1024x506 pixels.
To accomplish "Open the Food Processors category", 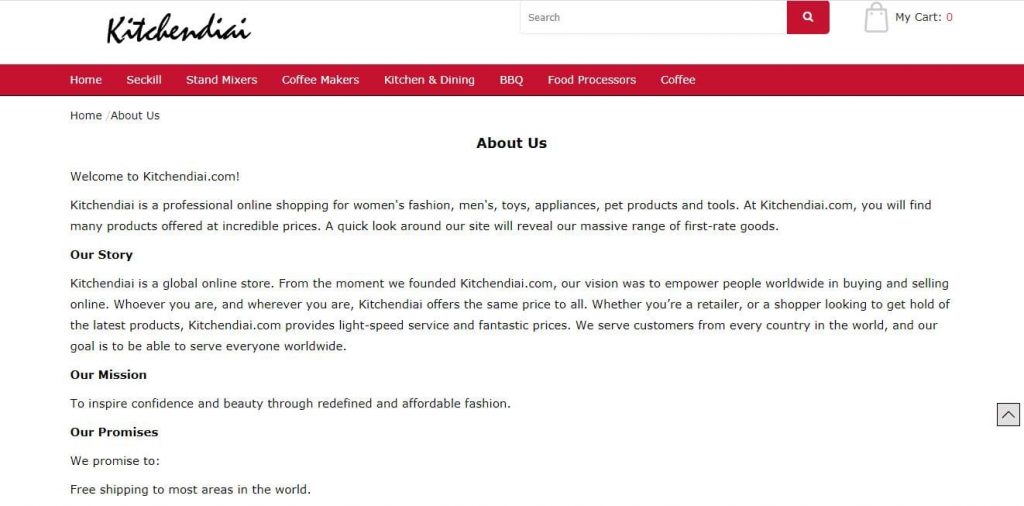I will (592, 80).
